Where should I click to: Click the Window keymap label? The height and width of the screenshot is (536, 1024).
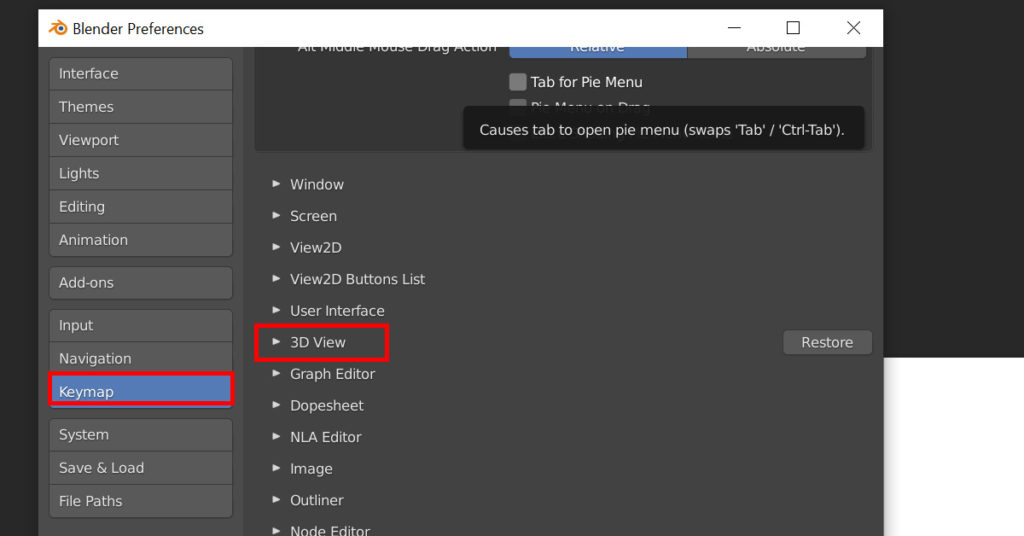(x=317, y=184)
